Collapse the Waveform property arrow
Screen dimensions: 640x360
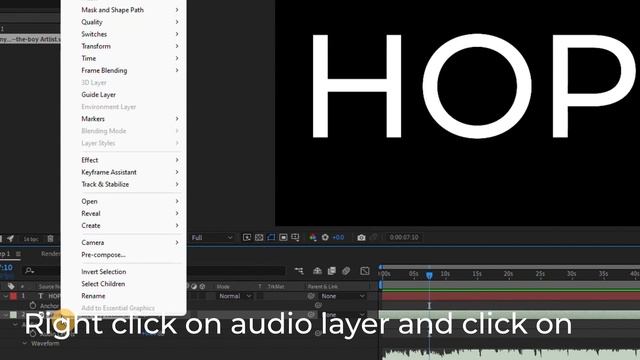point(24,343)
